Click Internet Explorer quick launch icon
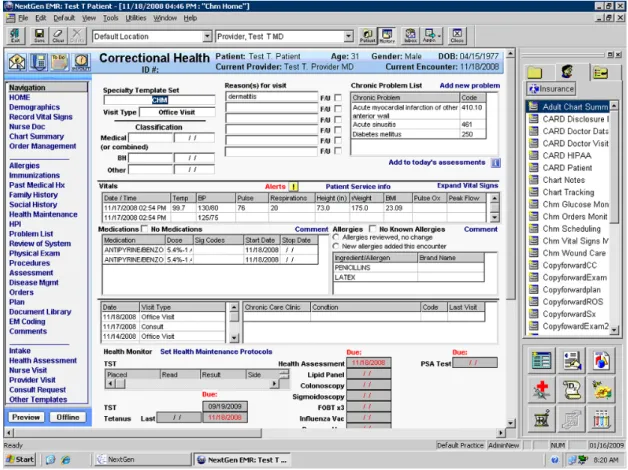 coord(65,460)
